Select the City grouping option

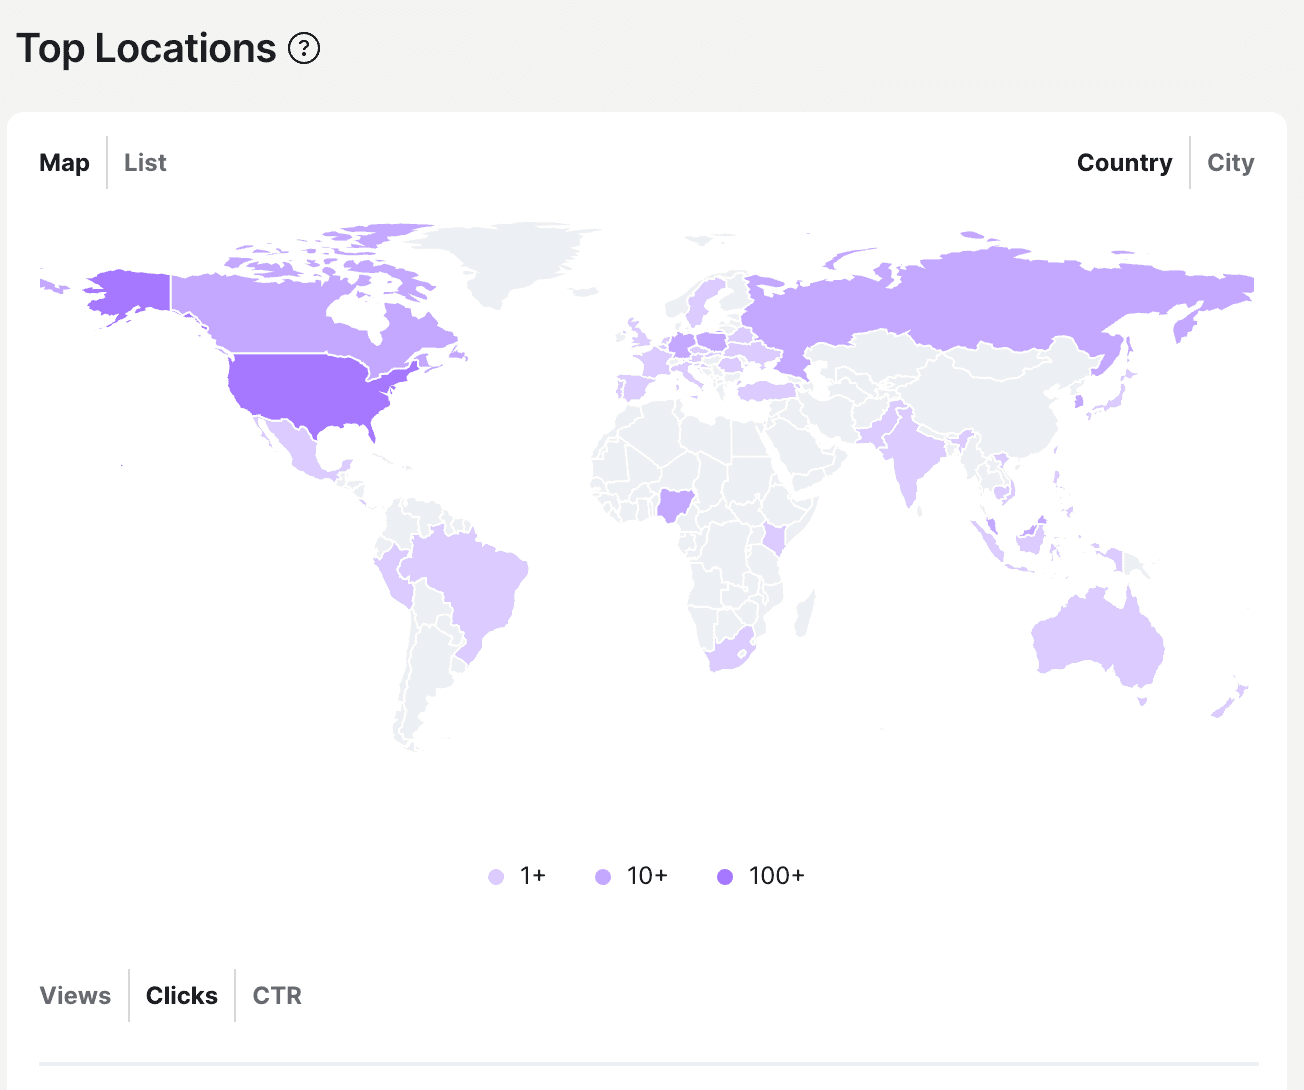[1230, 163]
